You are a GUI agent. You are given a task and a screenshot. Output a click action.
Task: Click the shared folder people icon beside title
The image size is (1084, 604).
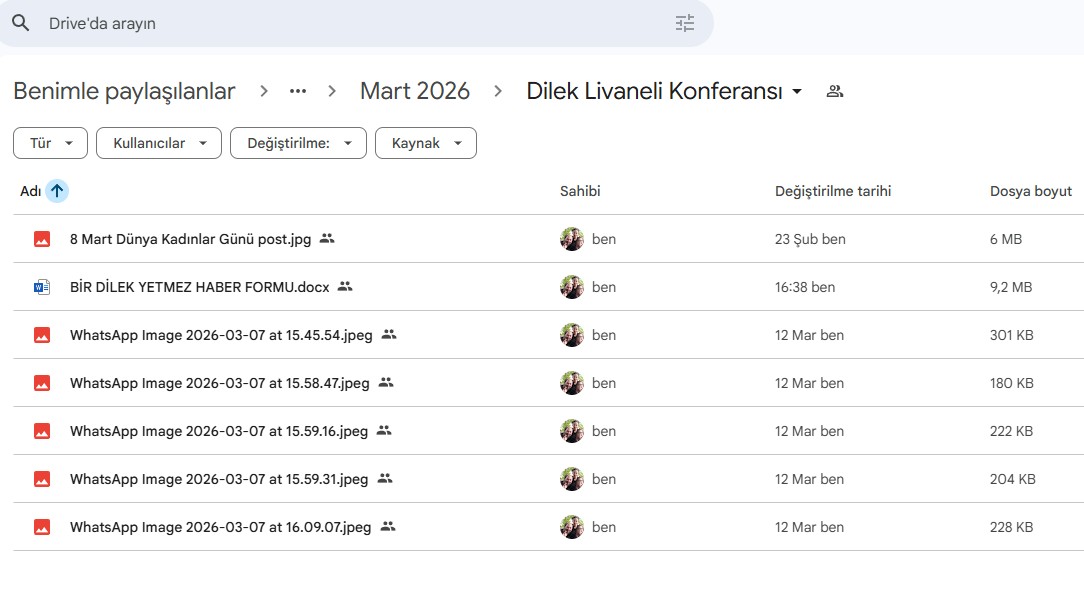pyautogui.click(x=835, y=91)
